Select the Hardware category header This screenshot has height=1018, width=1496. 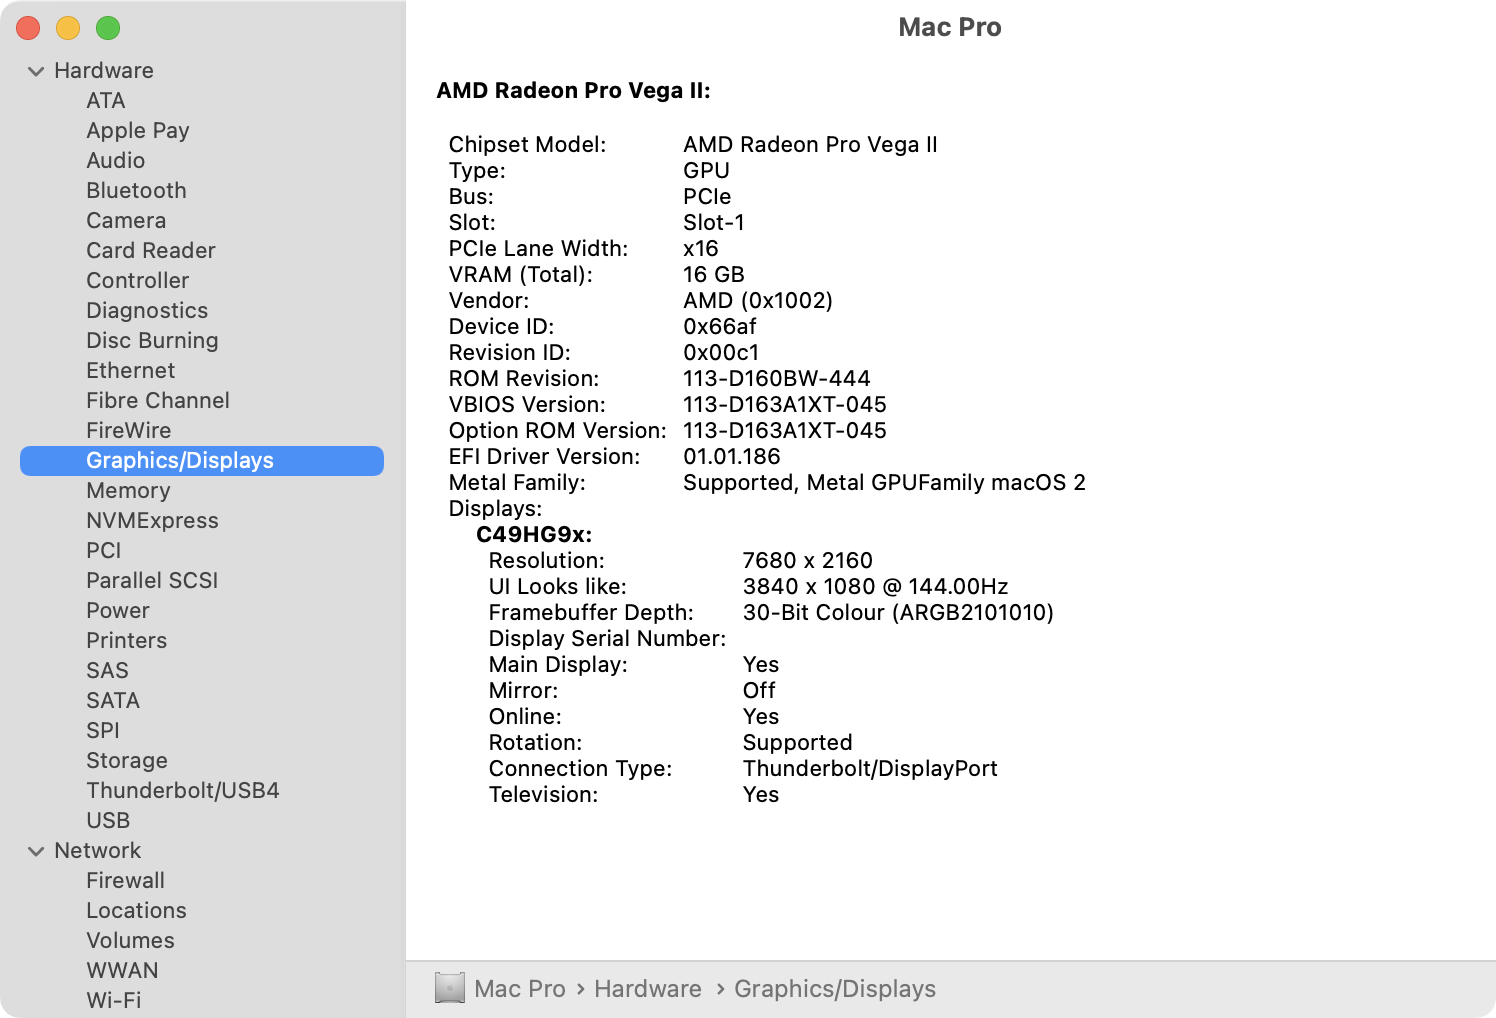(x=104, y=71)
